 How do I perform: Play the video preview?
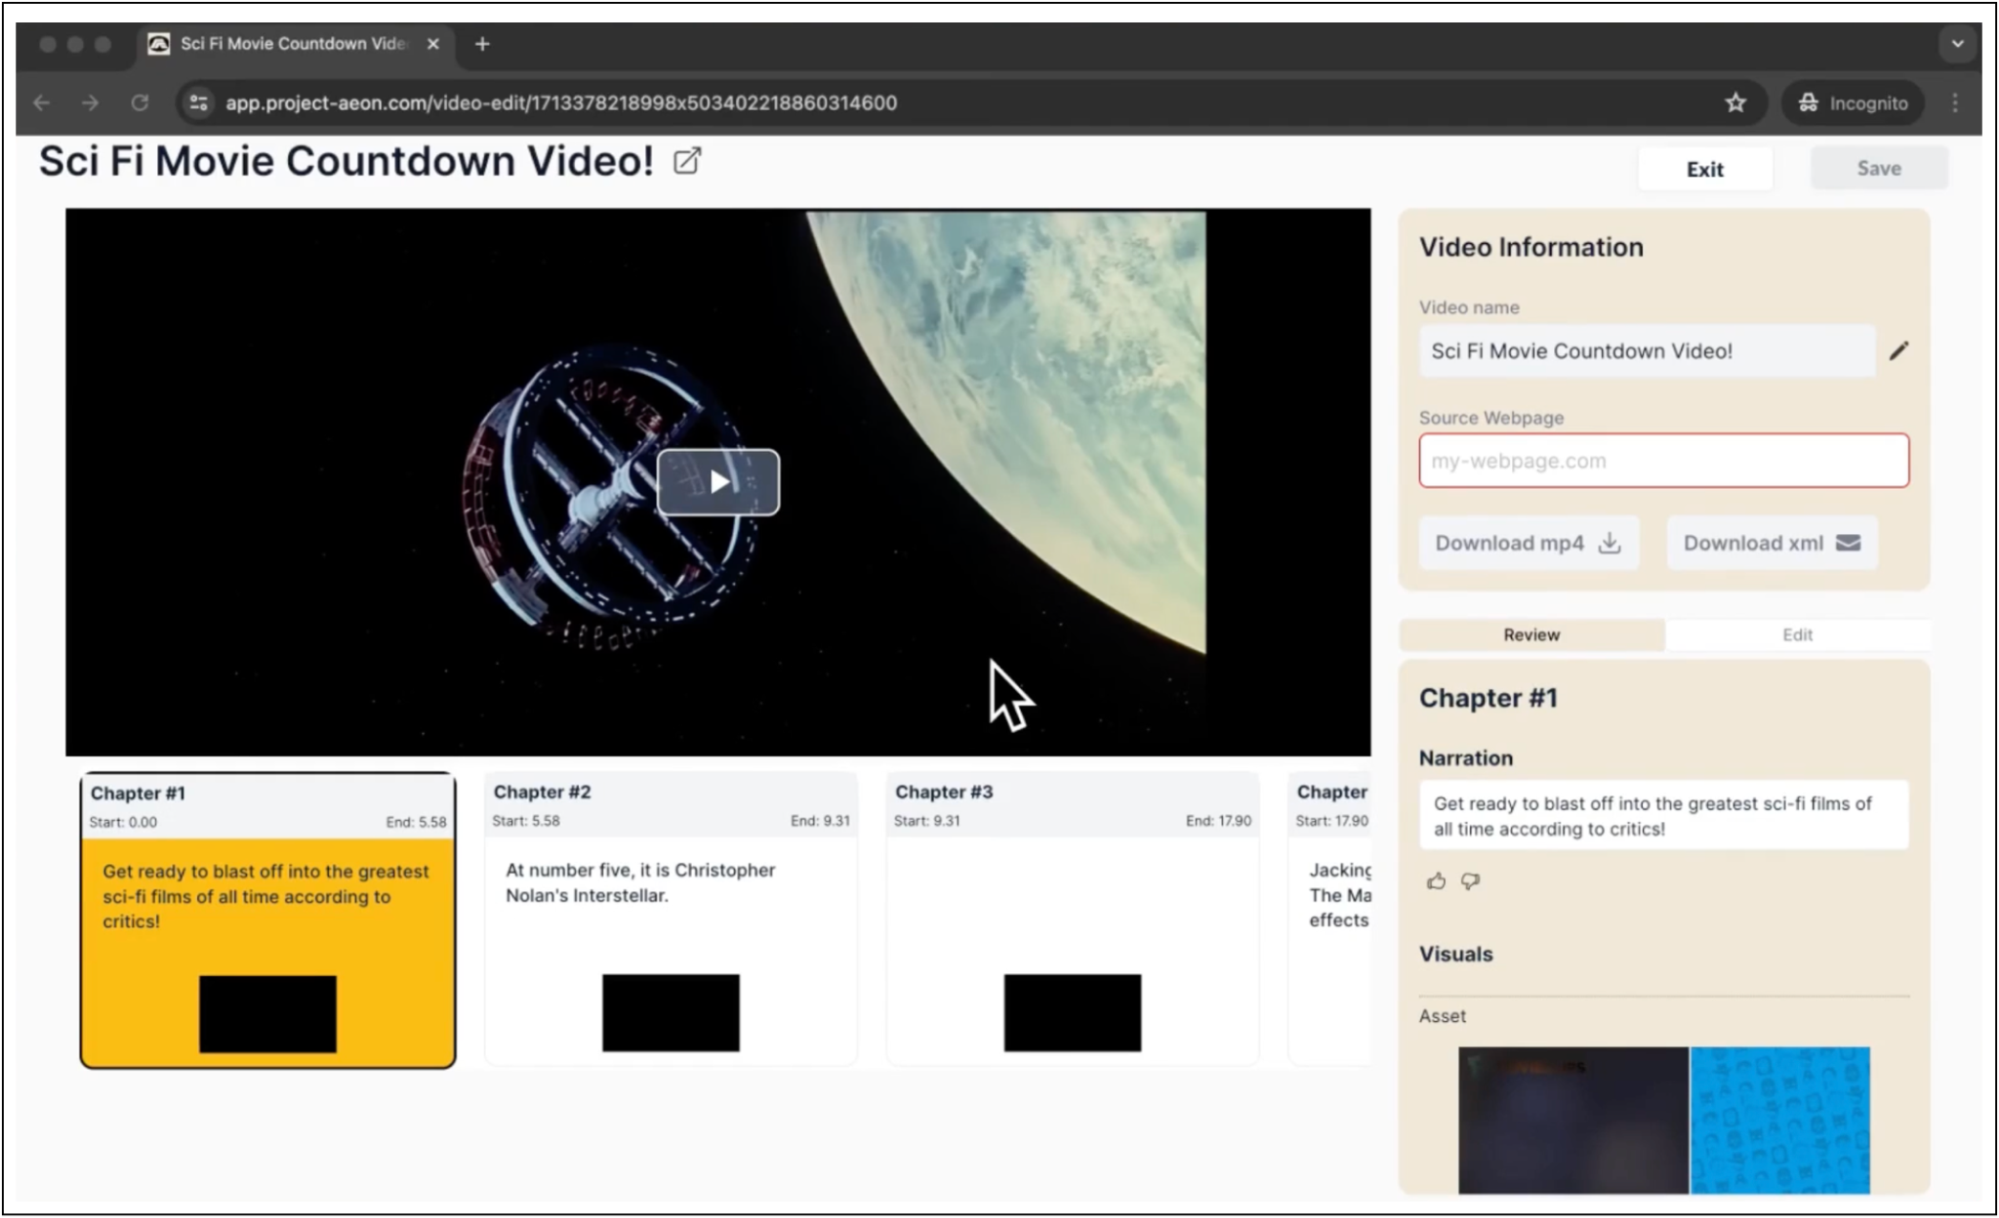(x=718, y=482)
